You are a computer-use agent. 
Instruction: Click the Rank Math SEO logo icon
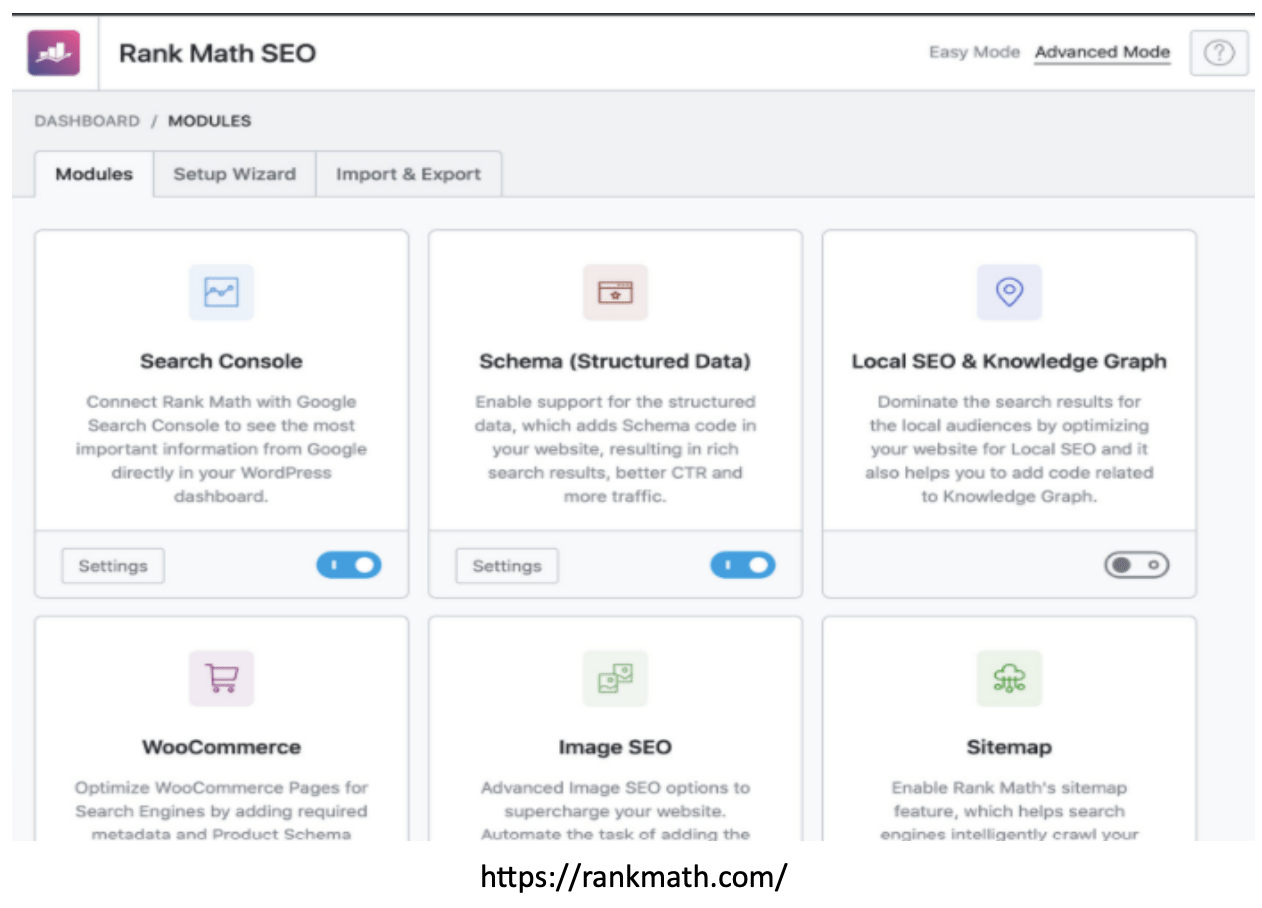tap(53, 53)
